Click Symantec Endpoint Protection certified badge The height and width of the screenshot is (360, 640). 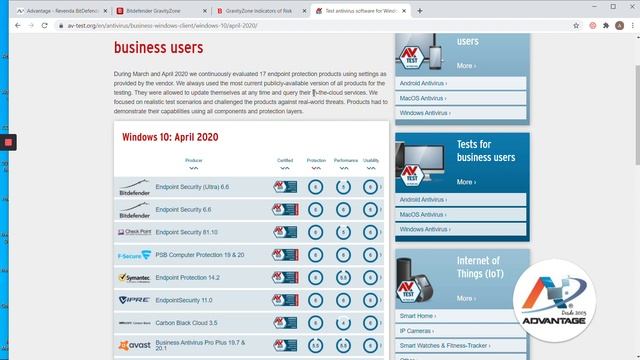[x=285, y=278]
